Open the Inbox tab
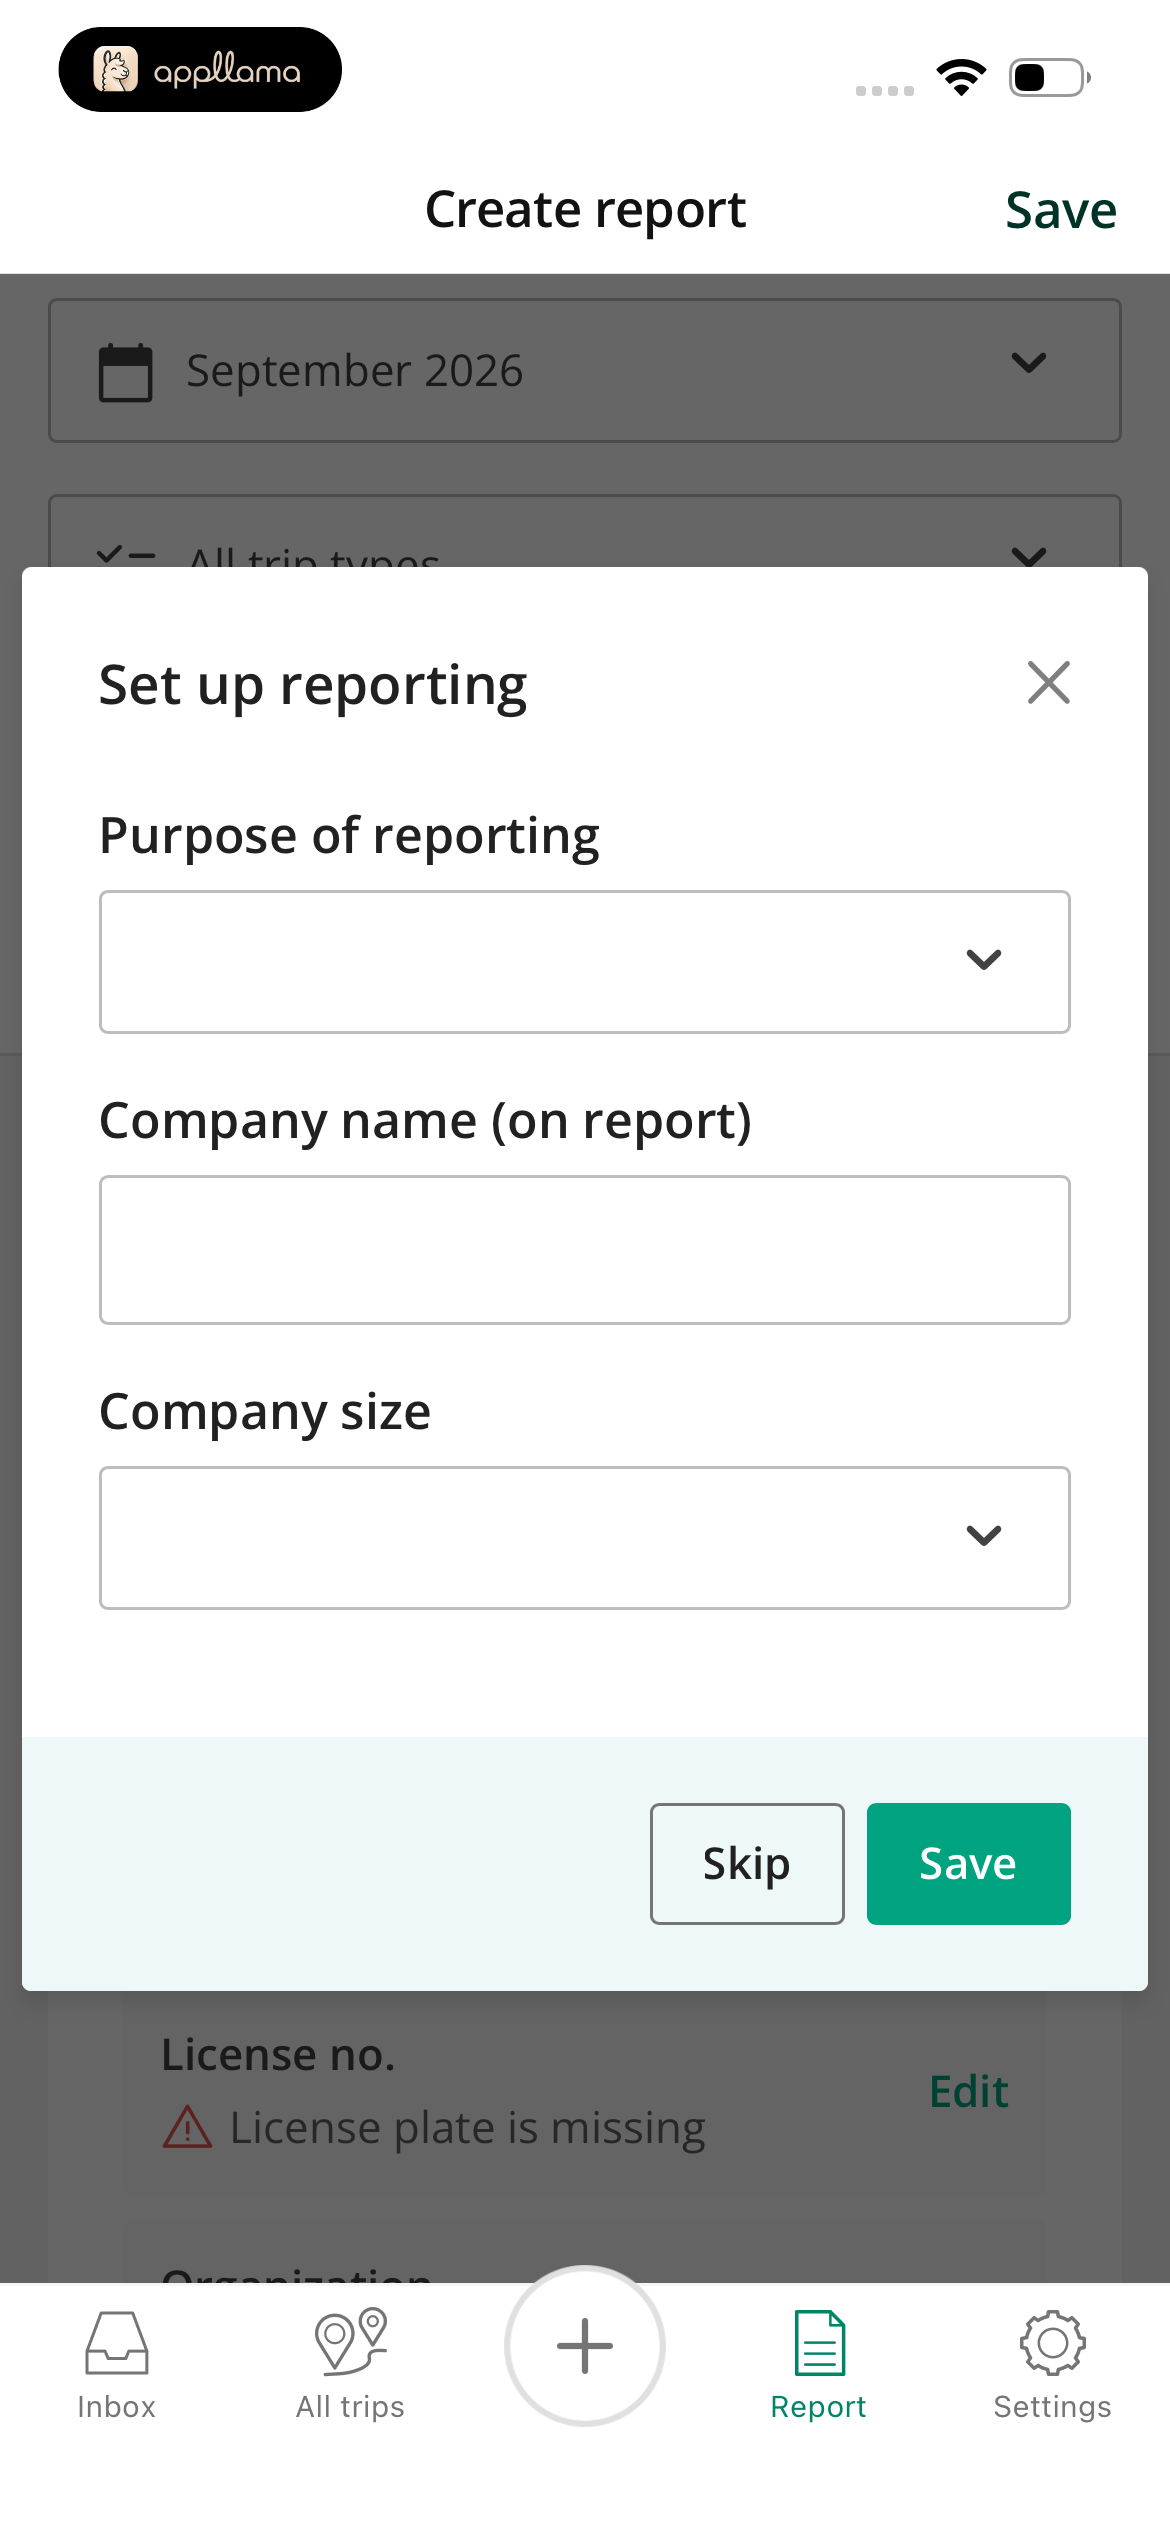 coord(117,2365)
